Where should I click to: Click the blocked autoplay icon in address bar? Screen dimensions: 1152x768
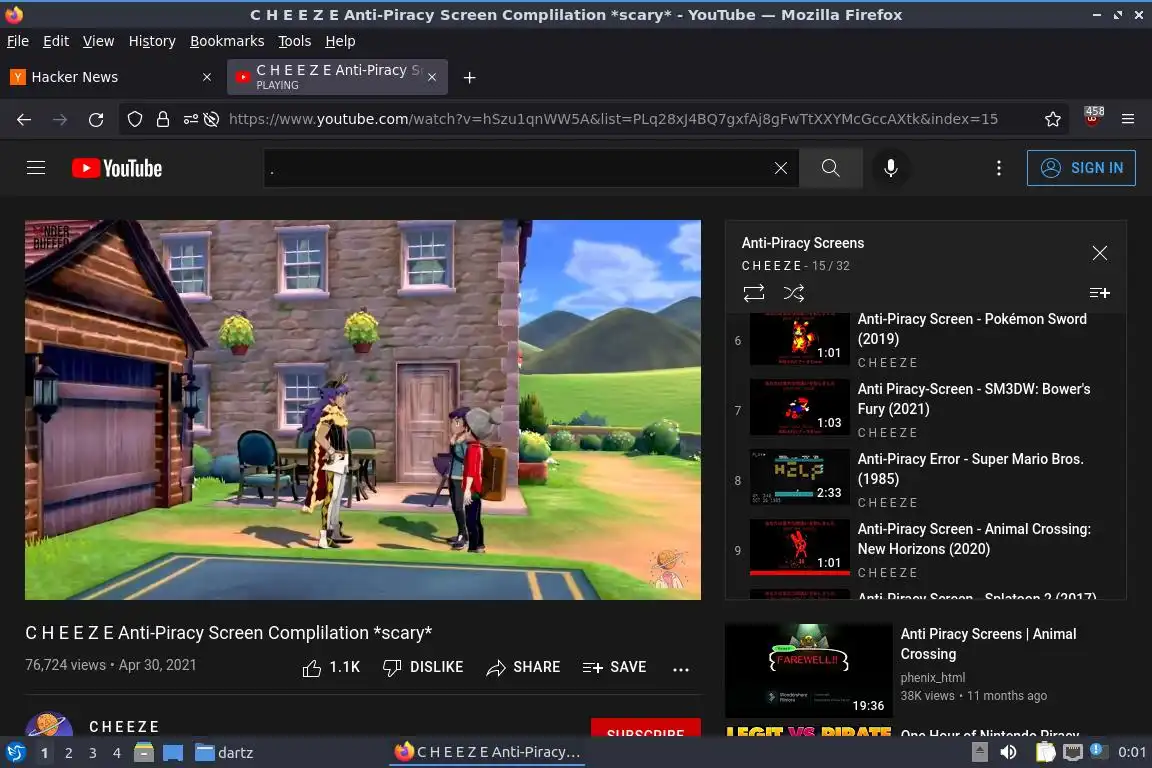212,119
